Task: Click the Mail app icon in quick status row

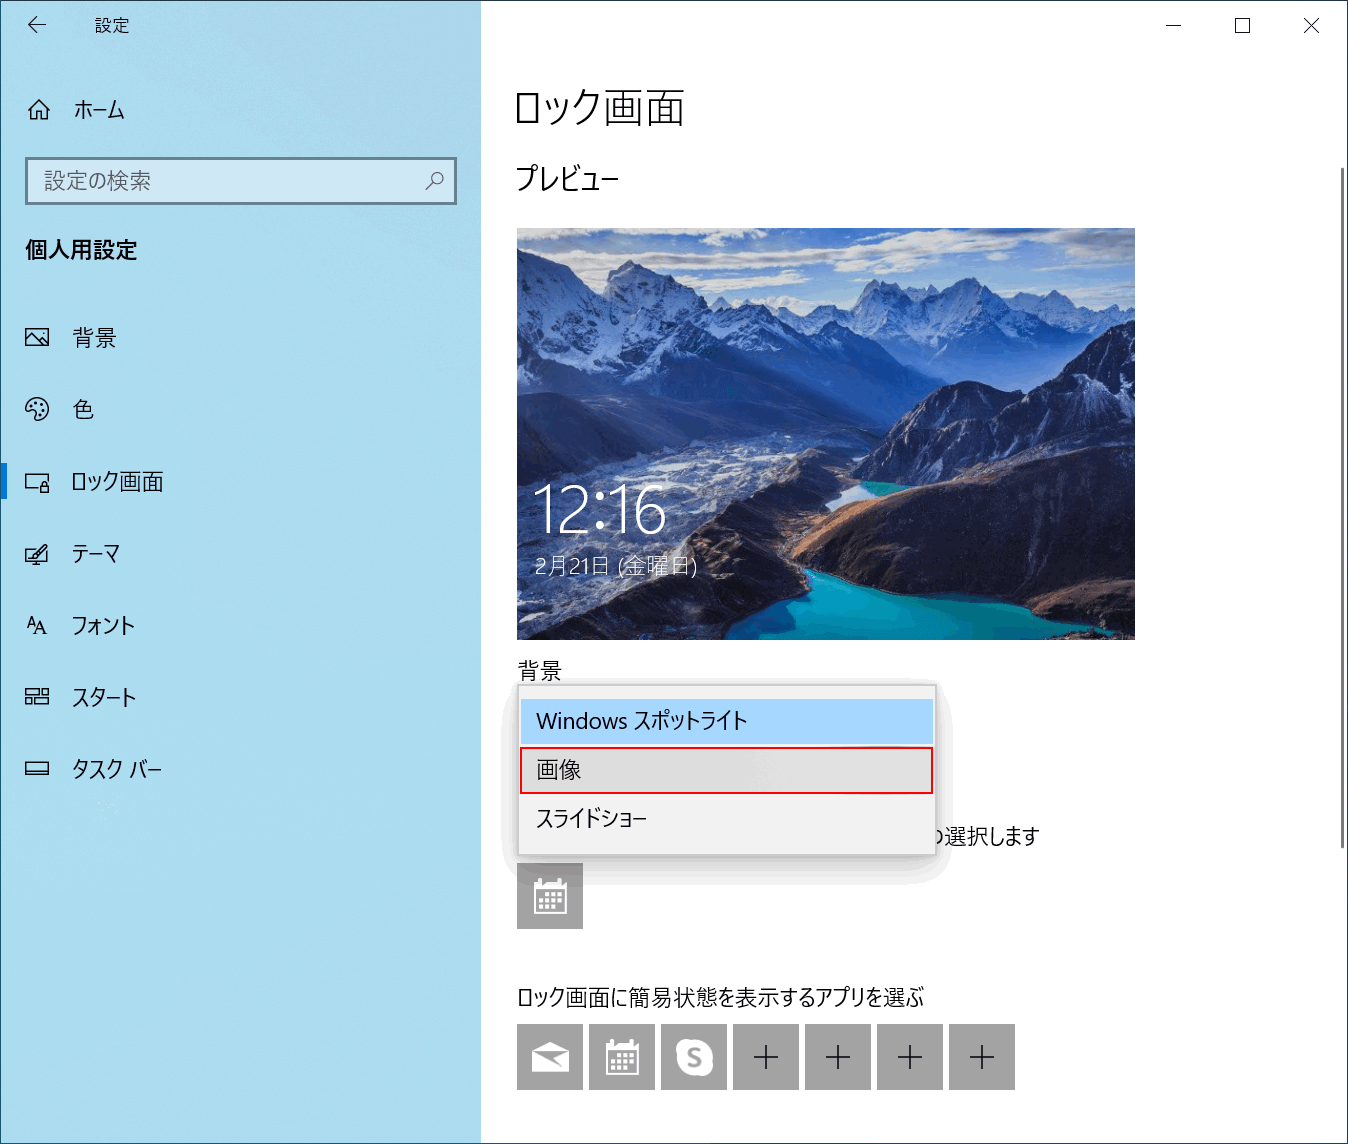Action: click(549, 1057)
